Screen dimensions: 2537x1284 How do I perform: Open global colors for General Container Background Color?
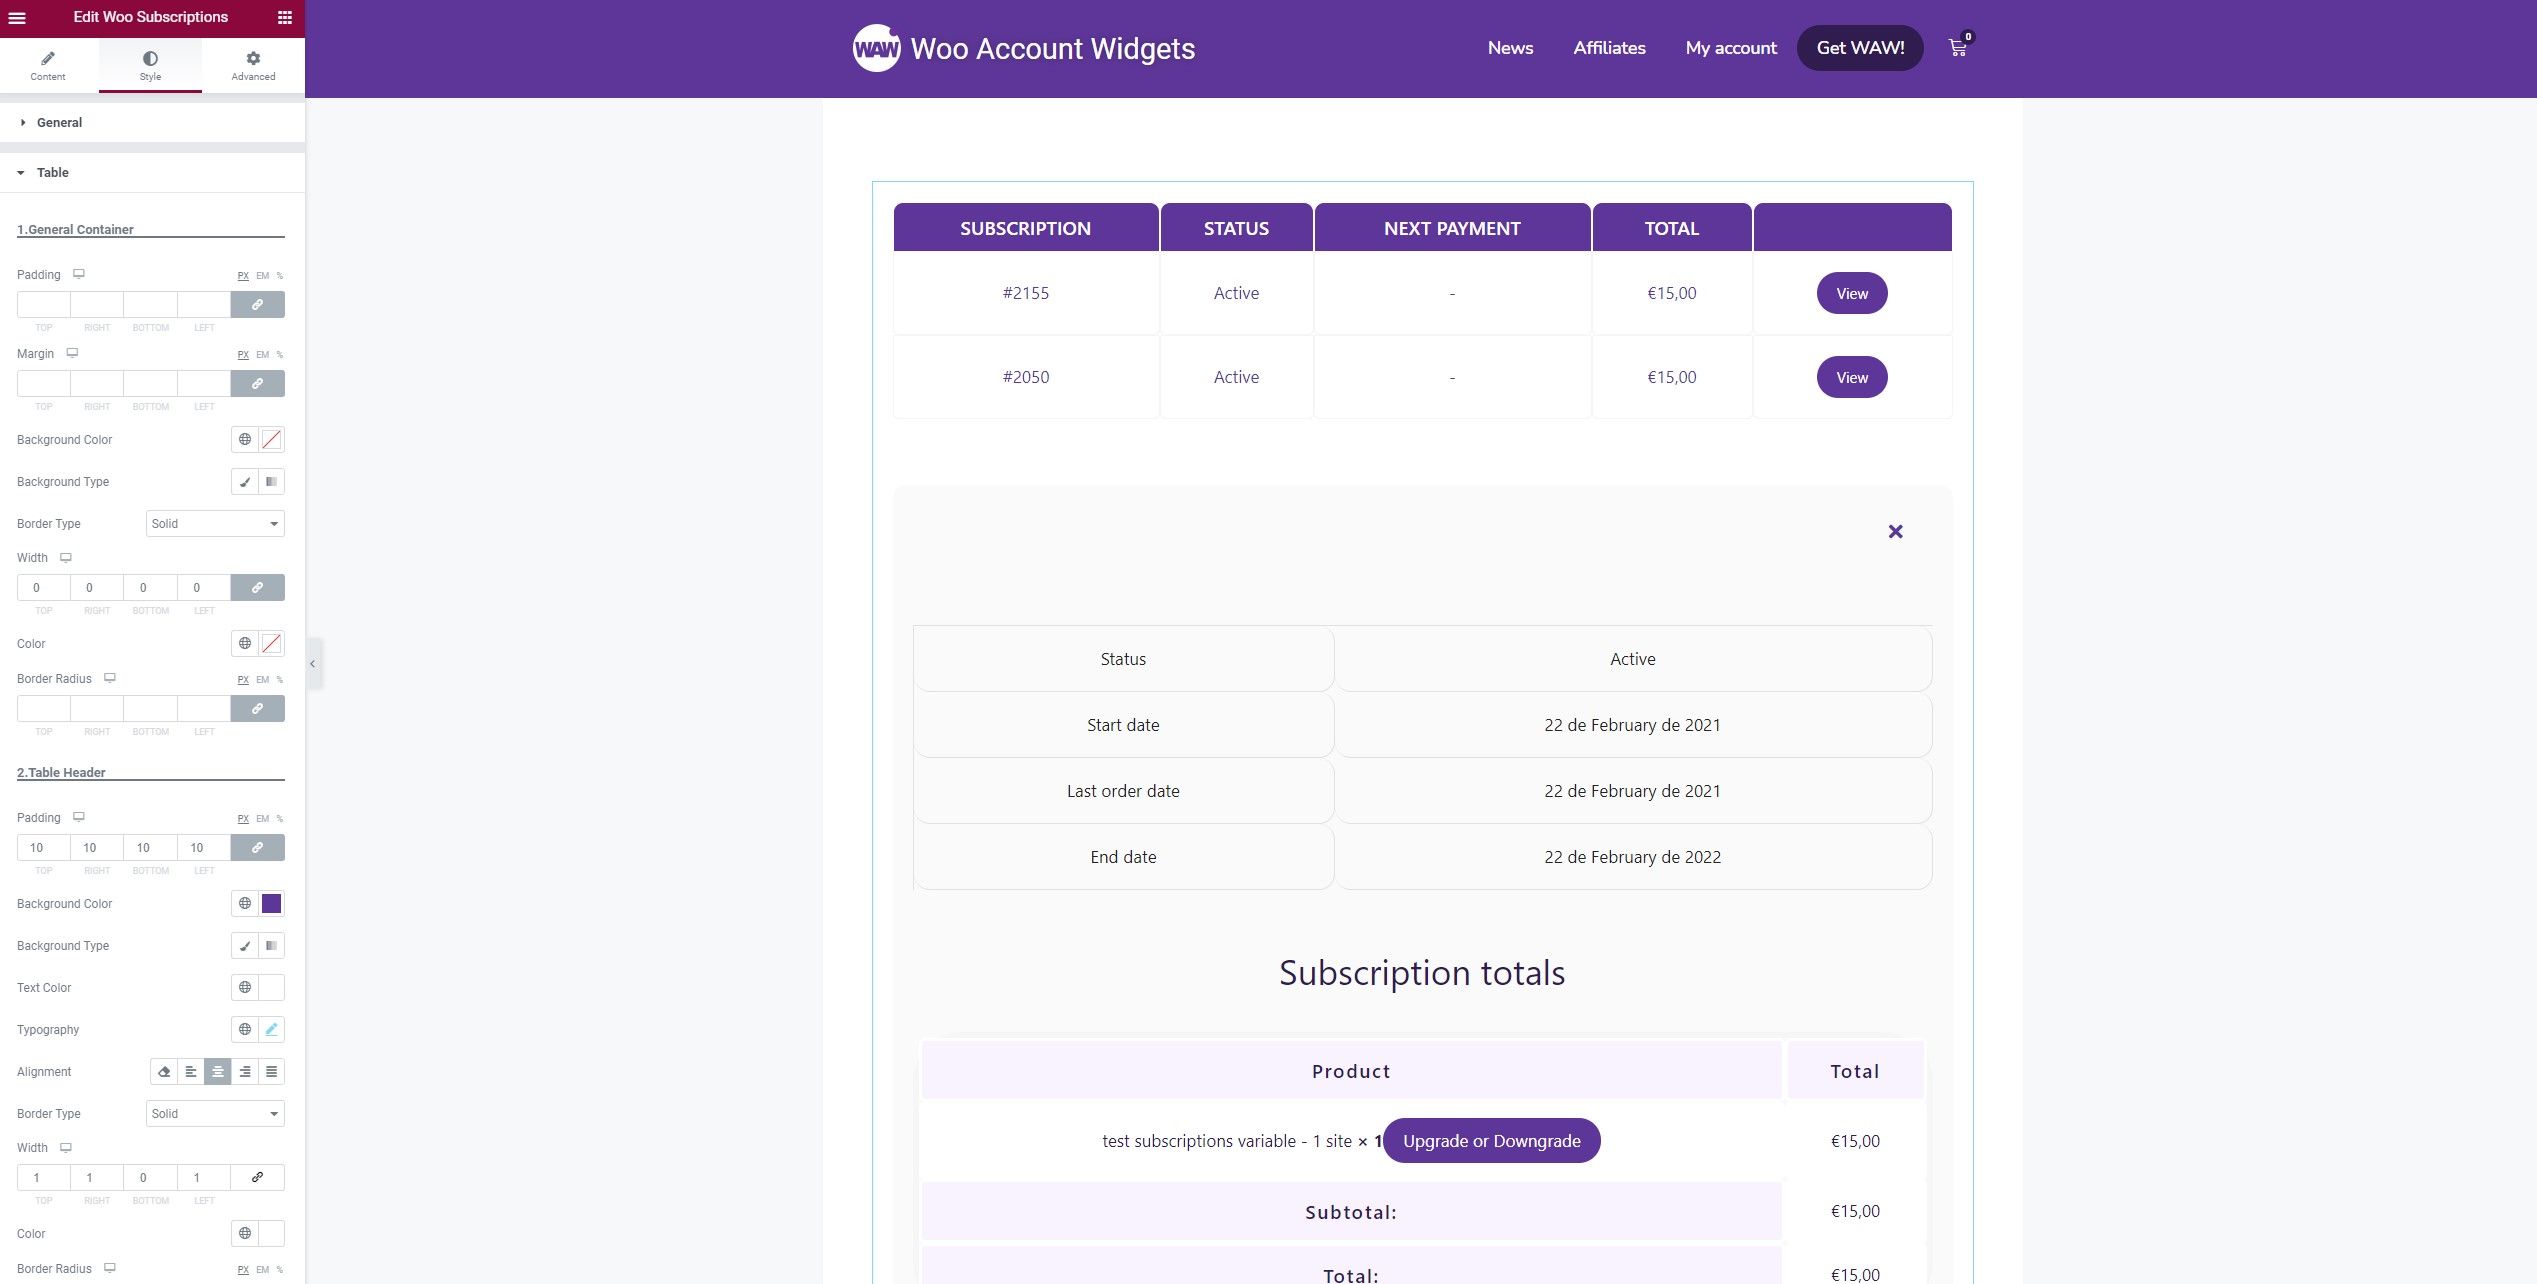tap(245, 439)
